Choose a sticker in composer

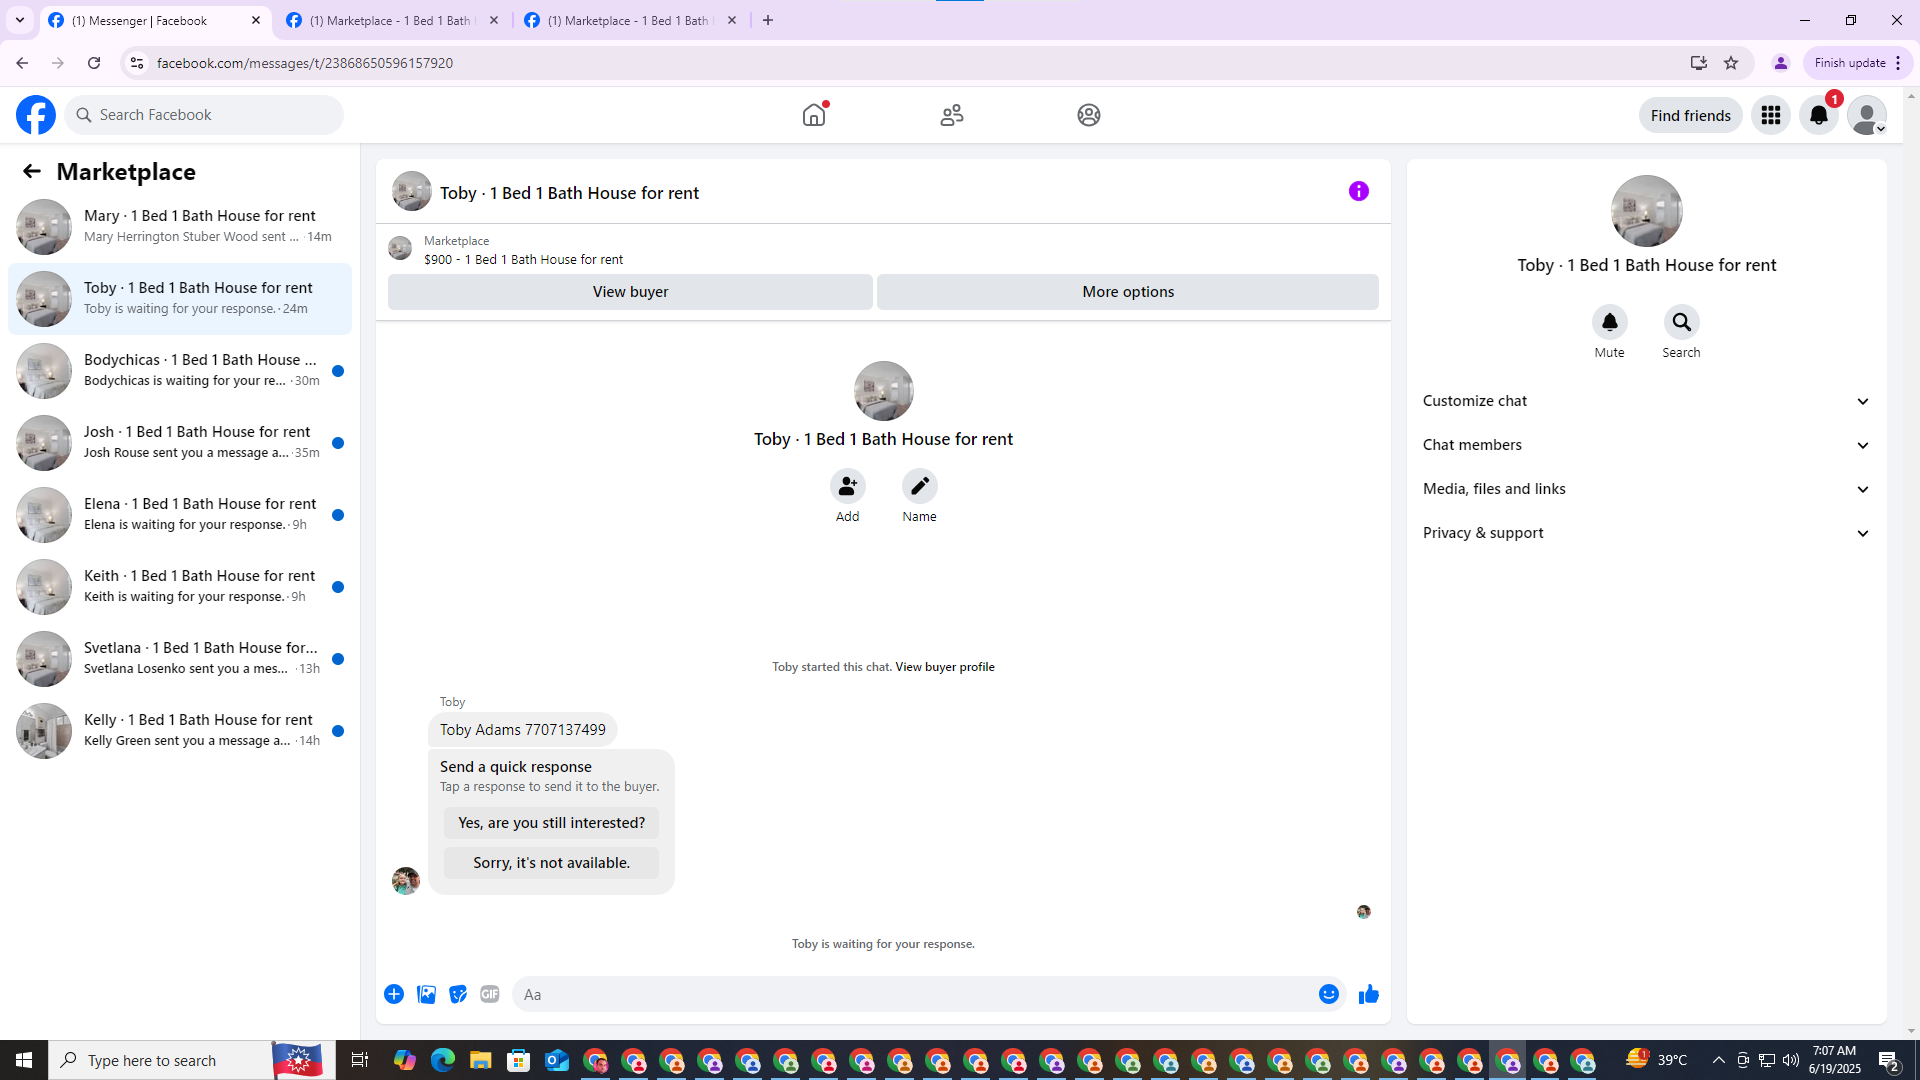(x=458, y=994)
